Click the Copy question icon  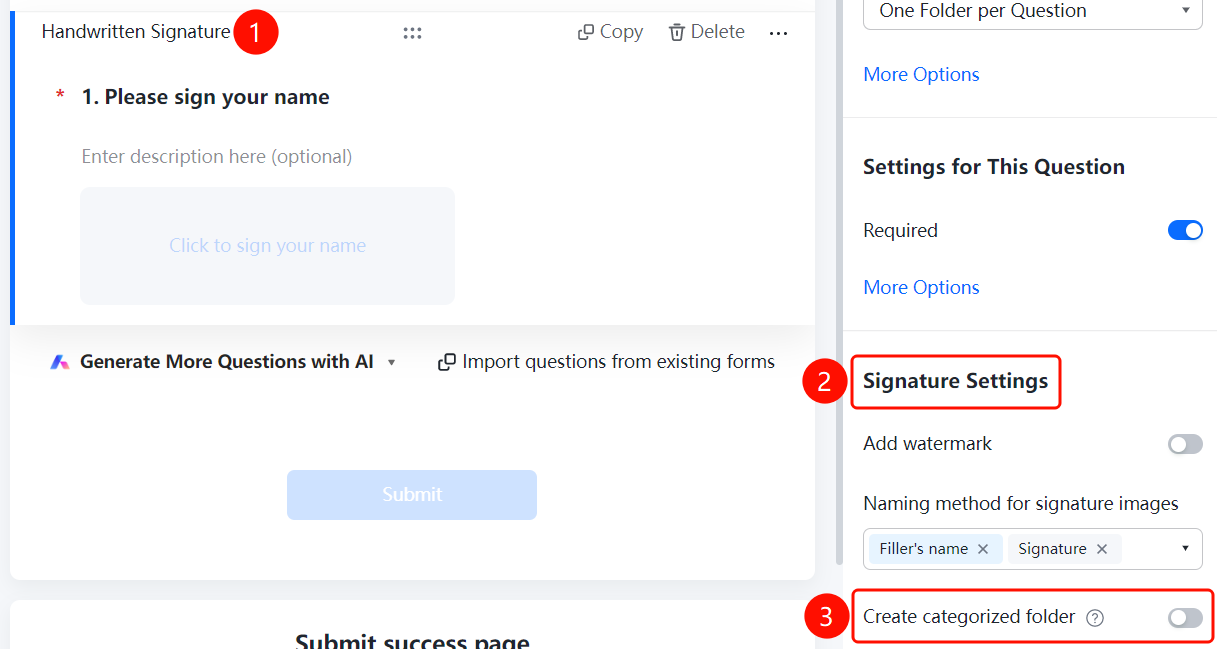[x=586, y=33]
